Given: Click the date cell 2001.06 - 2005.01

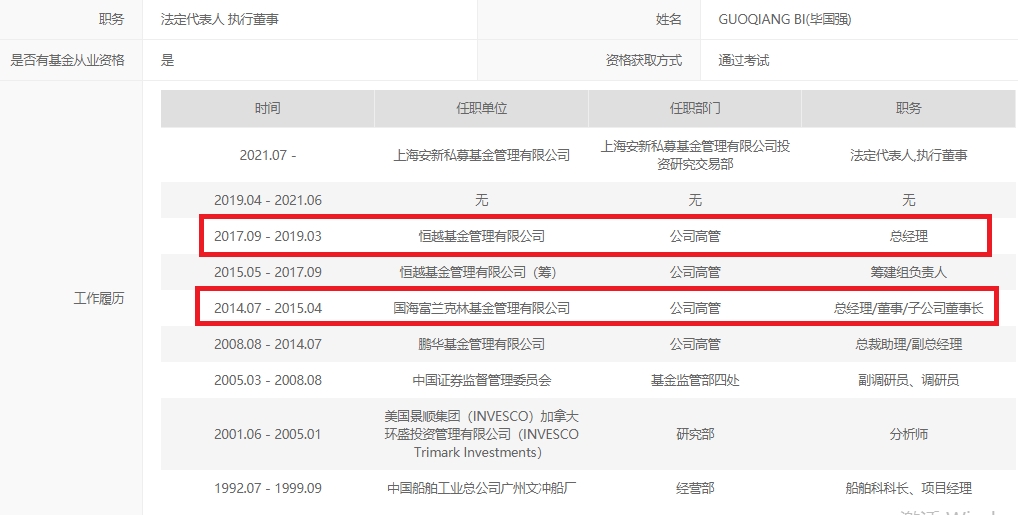Looking at the screenshot, I should coord(267,434).
